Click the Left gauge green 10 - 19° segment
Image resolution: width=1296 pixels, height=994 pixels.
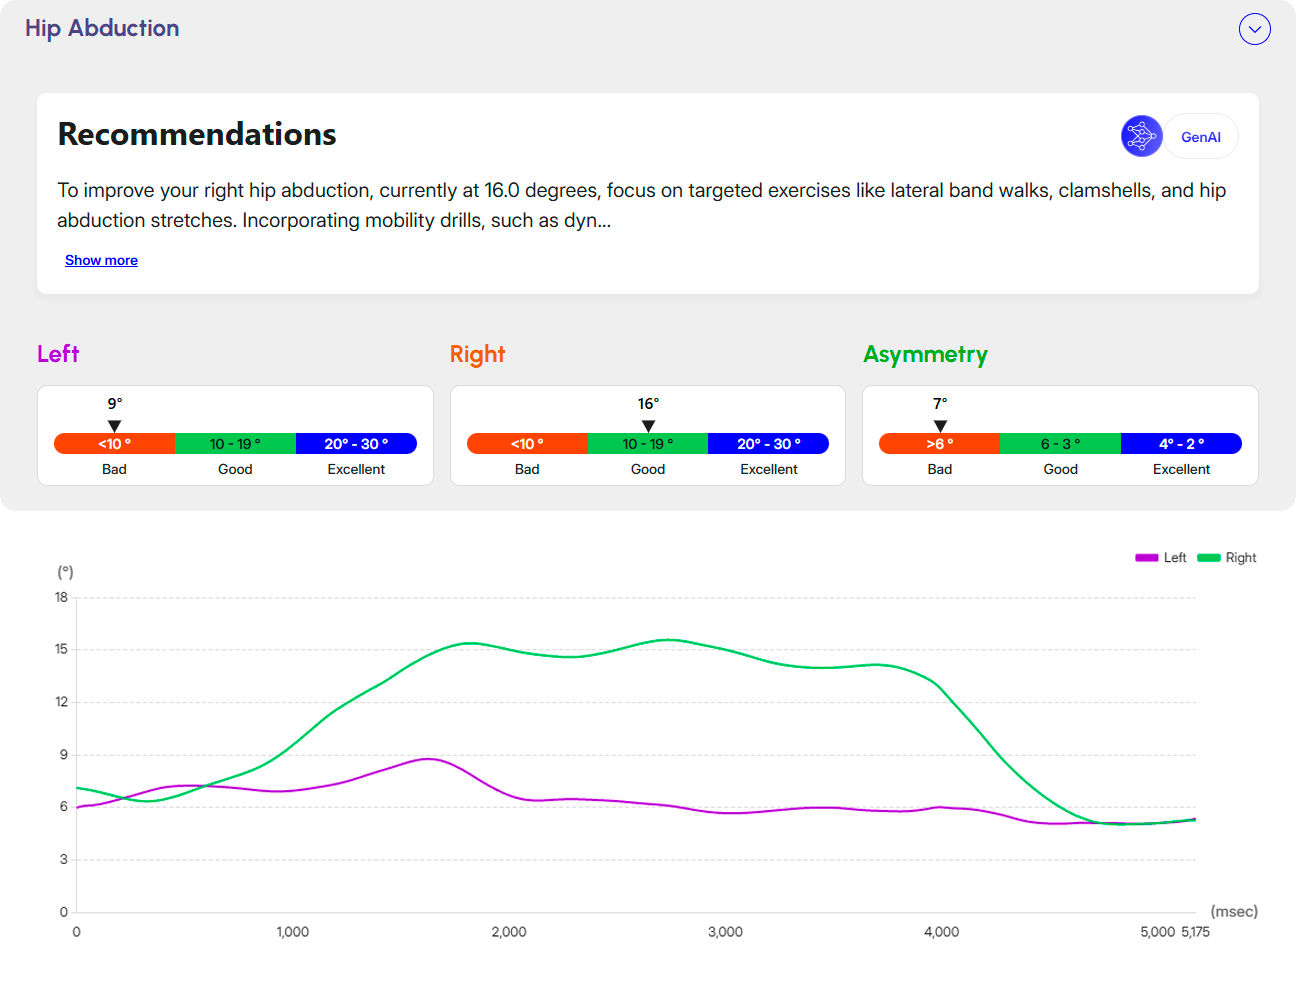[235, 444]
